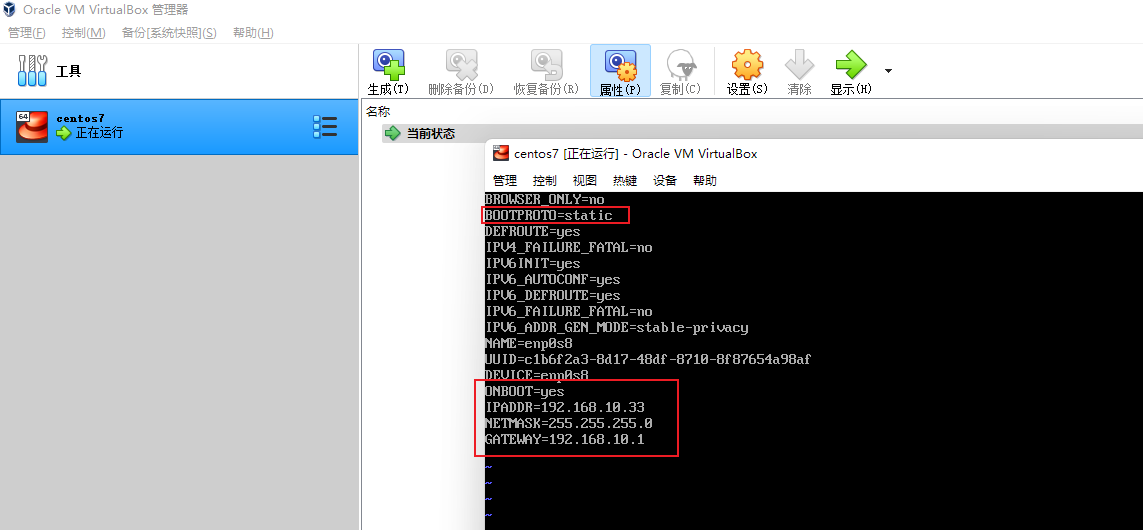Open the 管理 menu in centos7 VM window
Screen dimensions: 1143x530
504,181
